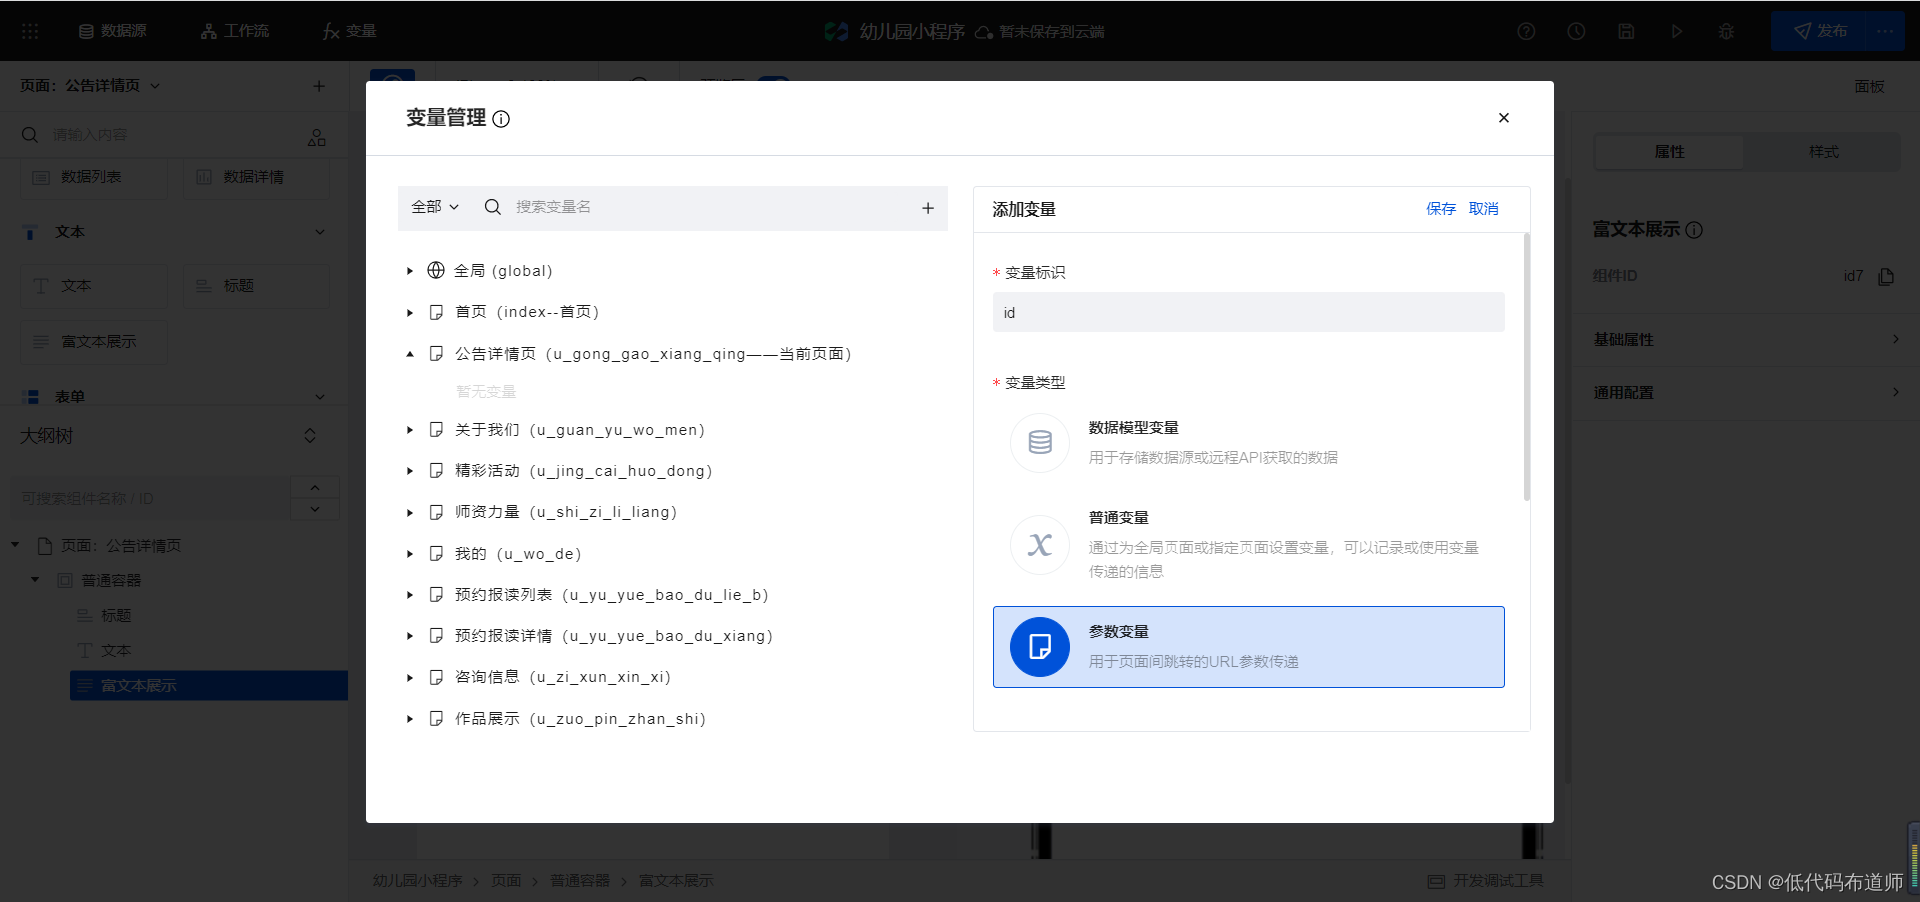Expand the 我的 (u_wo_de) node
Screen dimensions: 1920x902
[x=410, y=554]
